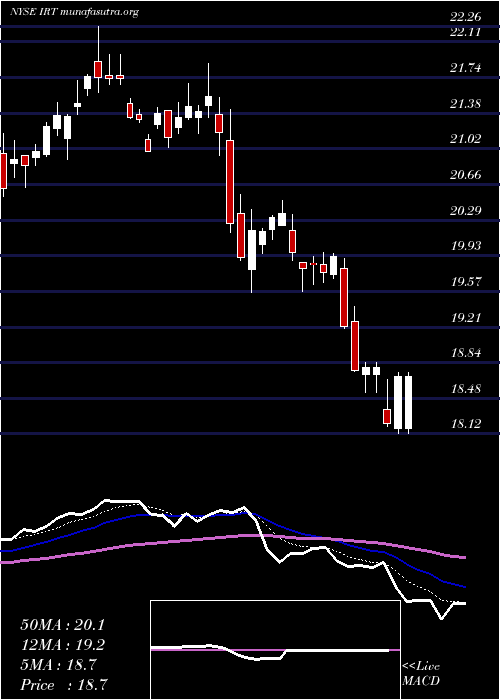The height and width of the screenshot is (700, 500).
Task: Select the 19.93 price level label
Action: [x=465, y=246]
